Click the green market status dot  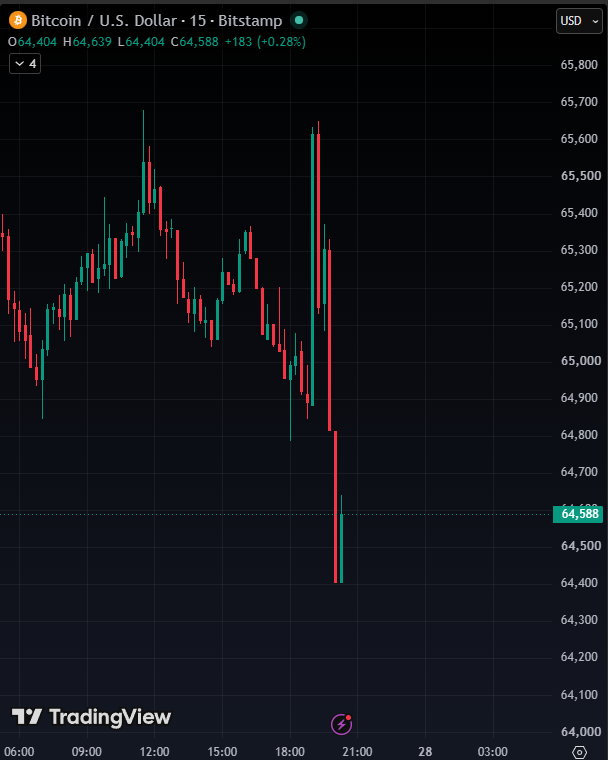(299, 20)
